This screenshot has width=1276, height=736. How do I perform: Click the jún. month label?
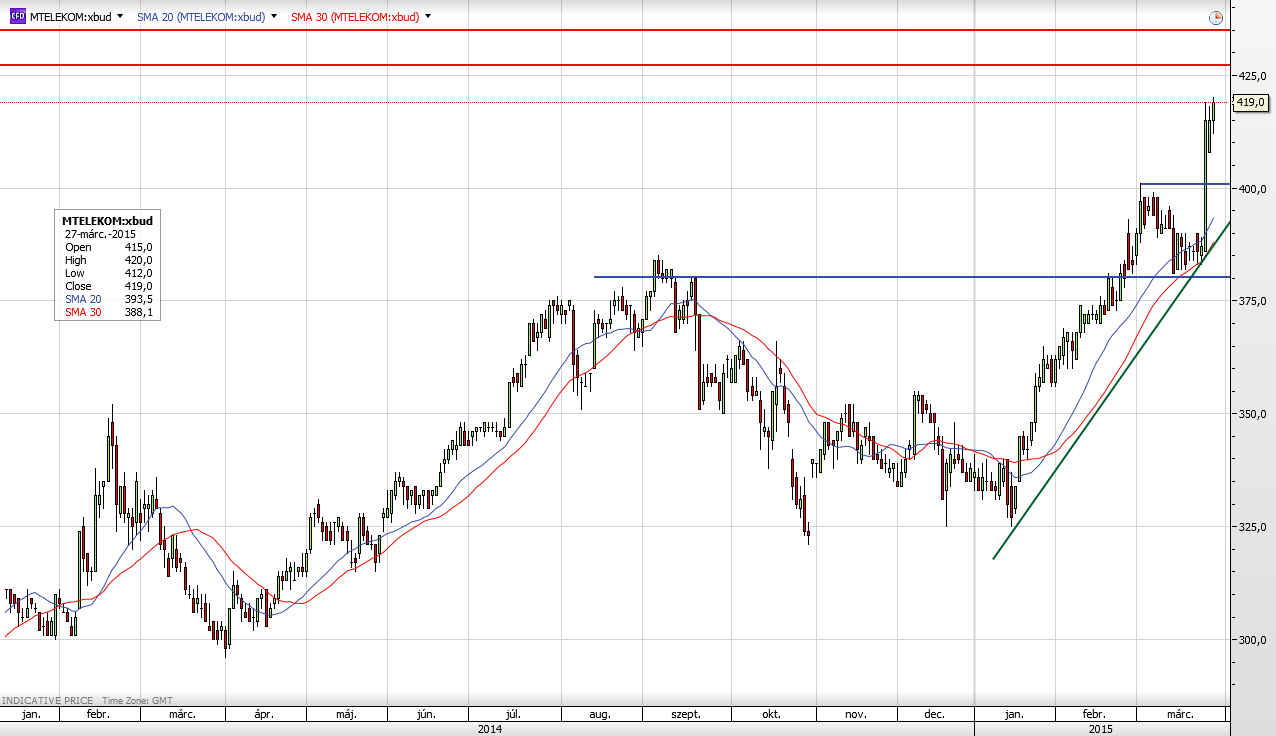point(426,715)
